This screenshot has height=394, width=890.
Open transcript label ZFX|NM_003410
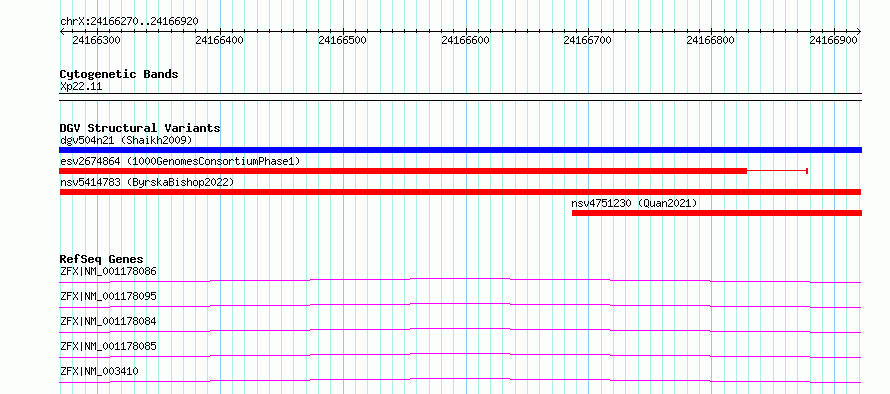pyautogui.click(x=99, y=371)
